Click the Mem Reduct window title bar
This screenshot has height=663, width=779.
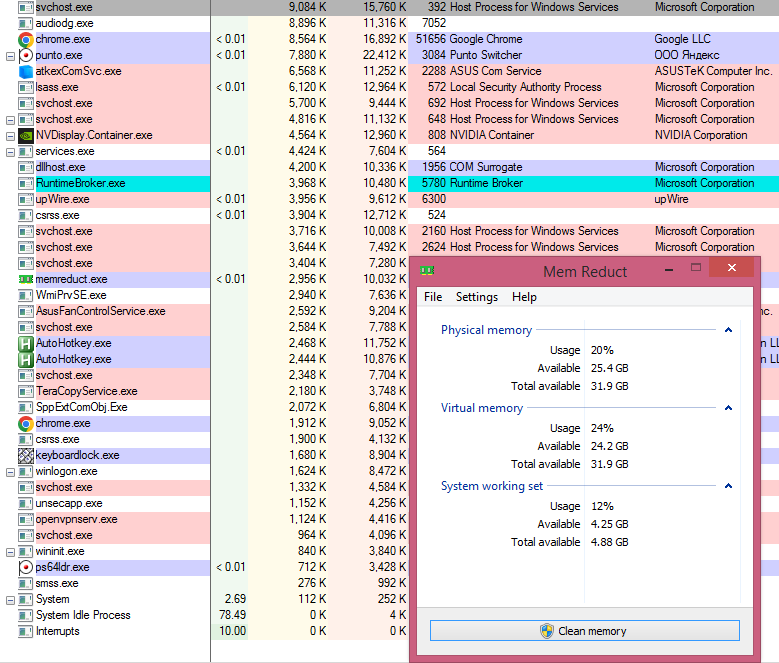(585, 271)
